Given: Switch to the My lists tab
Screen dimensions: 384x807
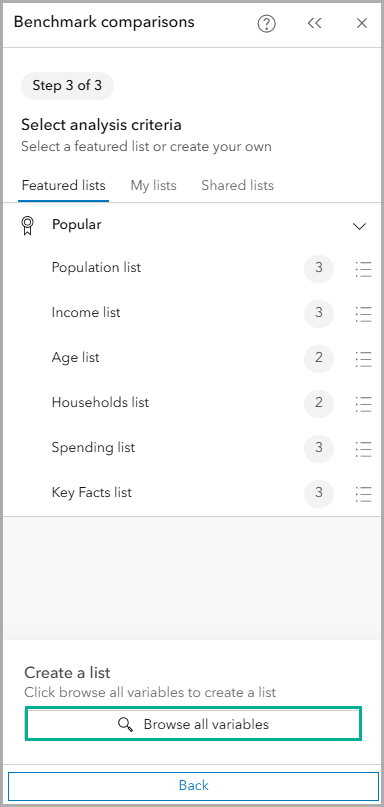Looking at the screenshot, I should (153, 185).
